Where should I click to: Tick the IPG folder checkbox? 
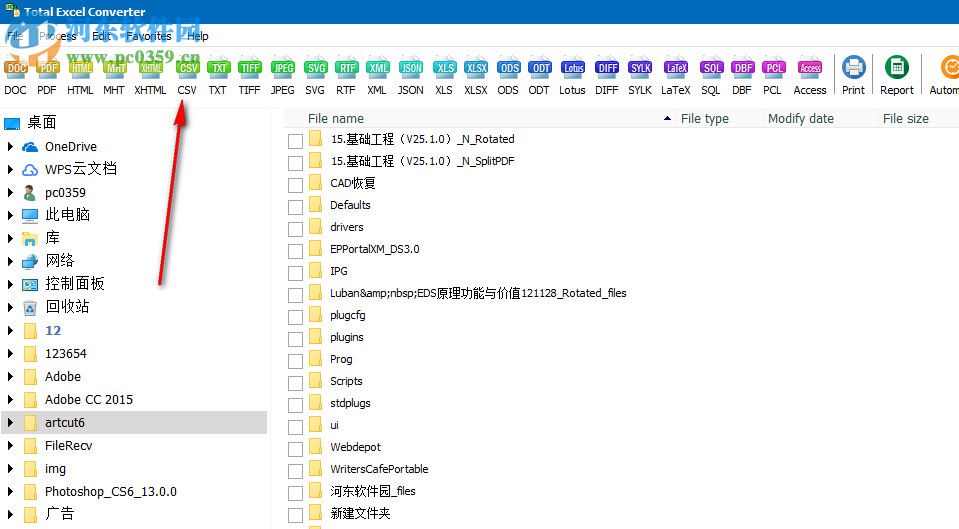(x=295, y=273)
